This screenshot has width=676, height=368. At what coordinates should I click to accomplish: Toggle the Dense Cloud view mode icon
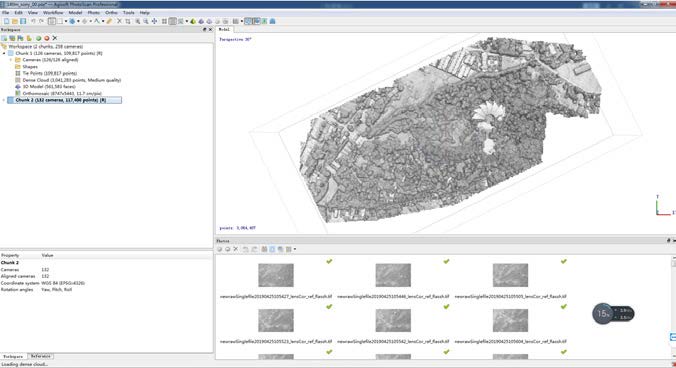tap(172, 21)
